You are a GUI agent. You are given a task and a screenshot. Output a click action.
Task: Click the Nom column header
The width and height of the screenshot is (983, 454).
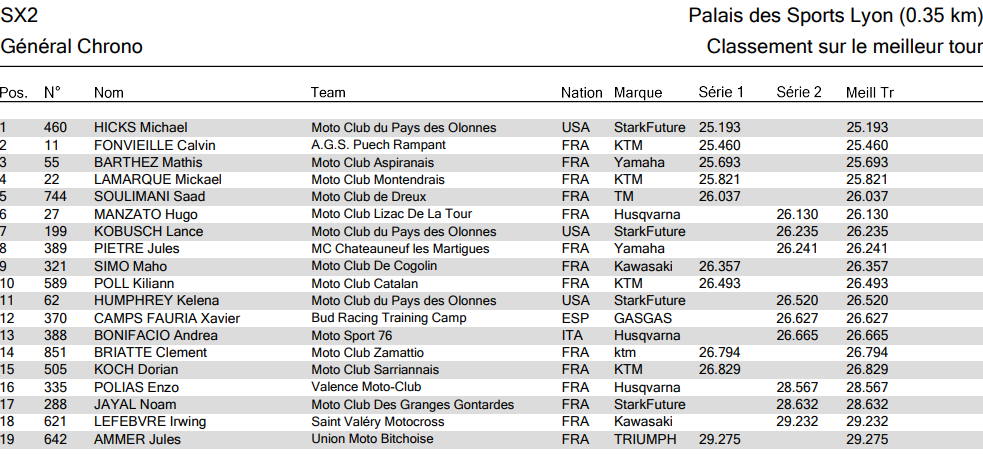coord(108,93)
